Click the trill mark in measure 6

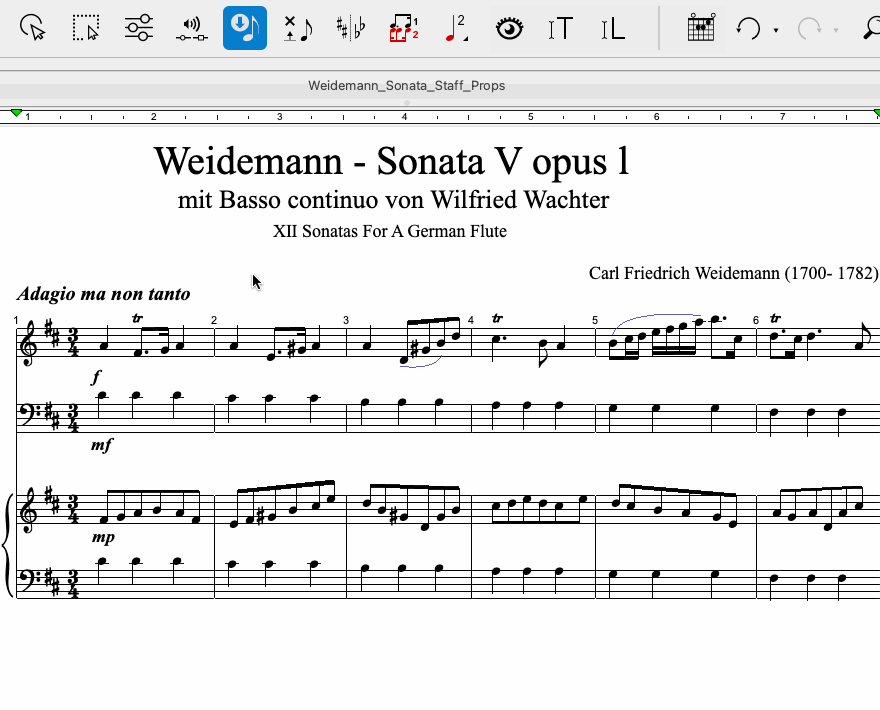pyautogui.click(x=776, y=318)
